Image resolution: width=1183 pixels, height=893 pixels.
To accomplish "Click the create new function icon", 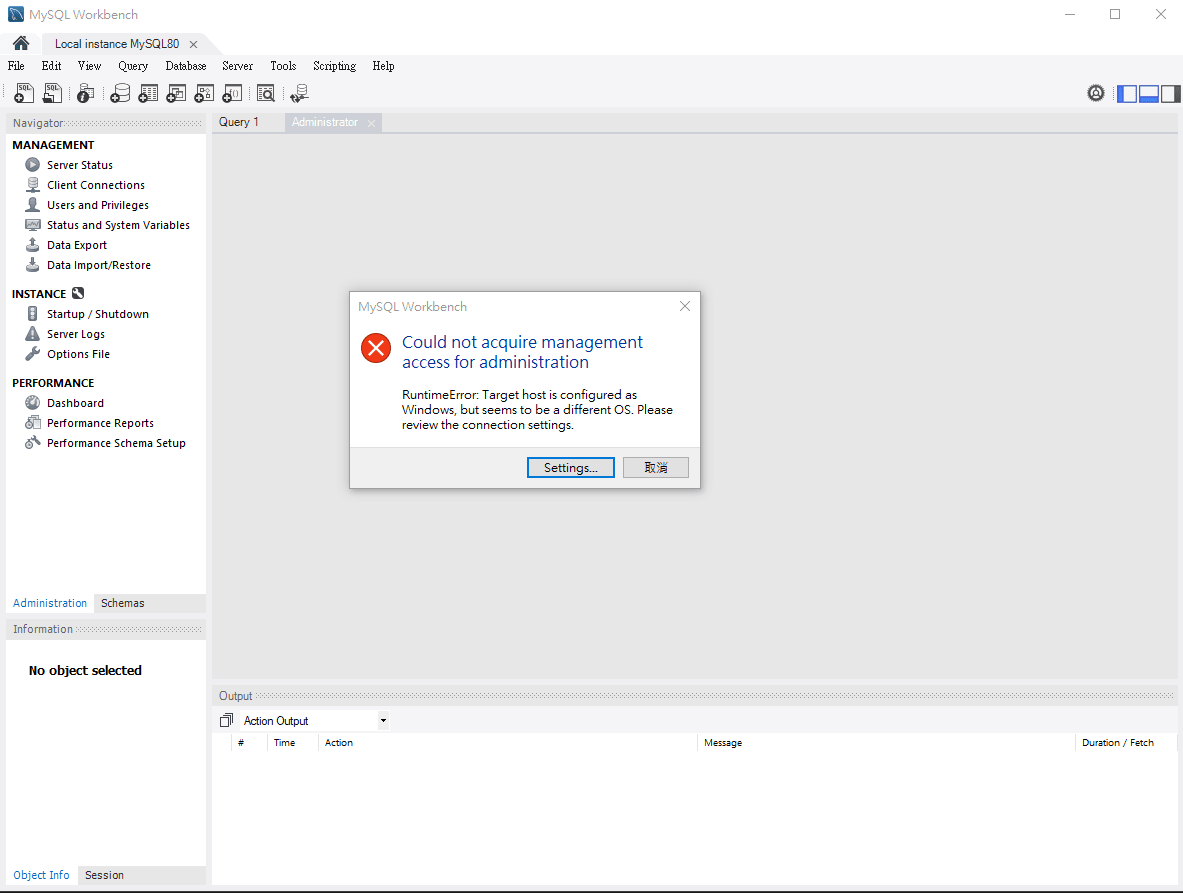I will tap(232, 93).
